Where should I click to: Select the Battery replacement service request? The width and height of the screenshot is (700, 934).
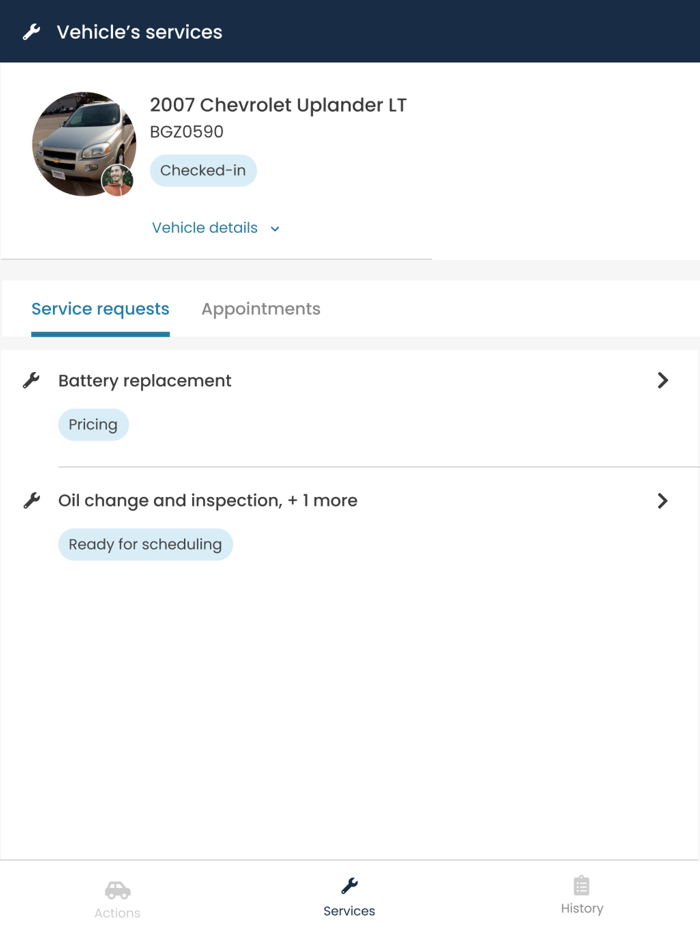145,381
